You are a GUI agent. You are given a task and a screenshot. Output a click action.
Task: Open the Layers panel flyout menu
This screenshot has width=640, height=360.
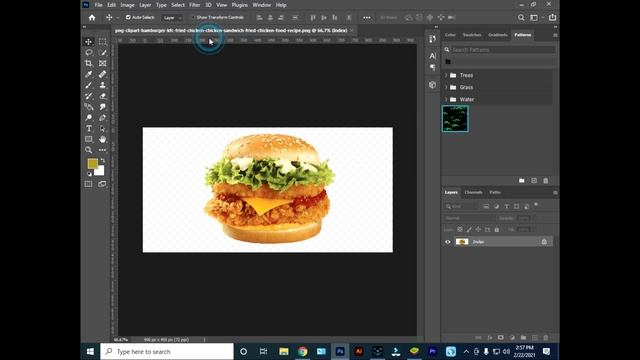click(555, 193)
